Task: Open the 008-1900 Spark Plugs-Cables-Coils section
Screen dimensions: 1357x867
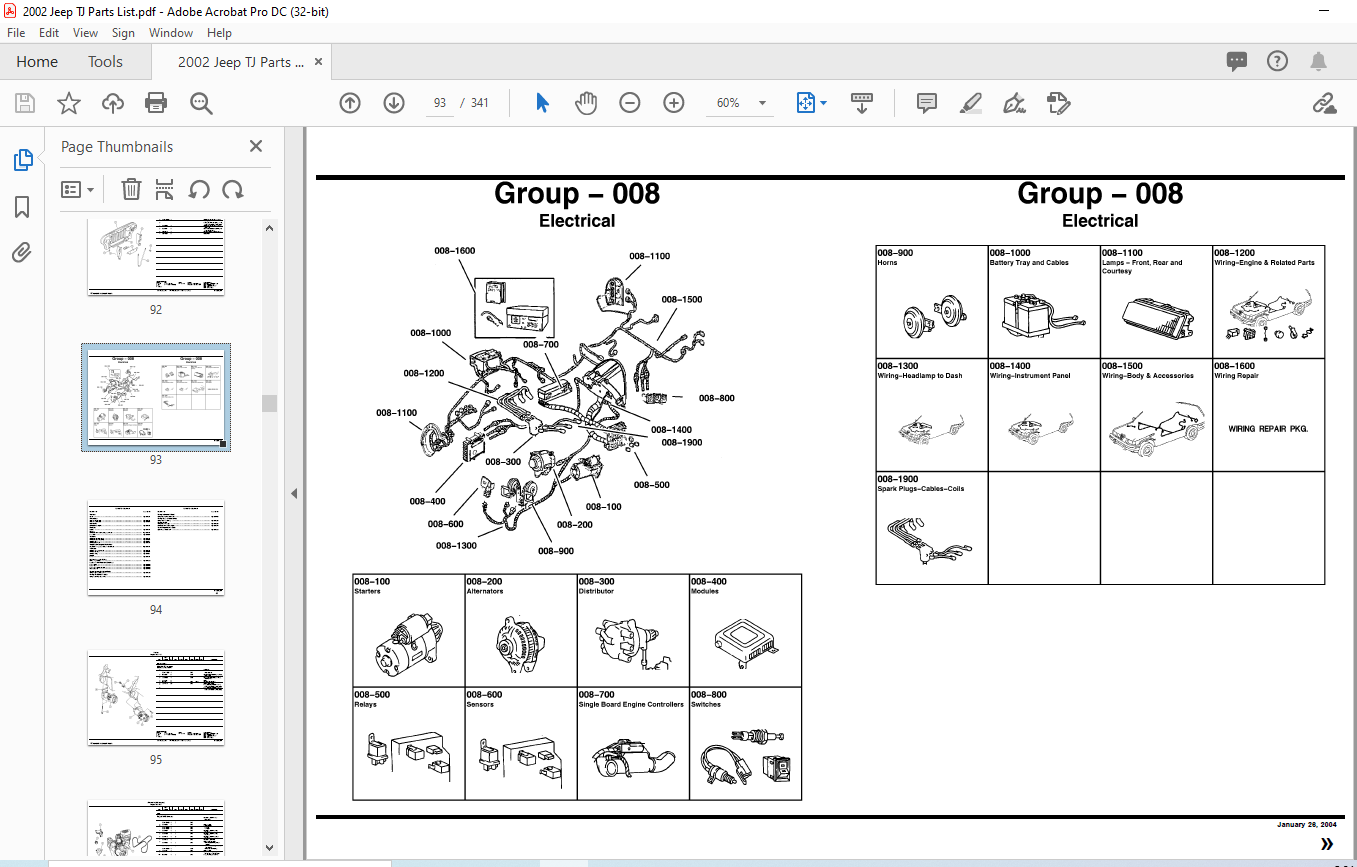Action: click(x=932, y=528)
